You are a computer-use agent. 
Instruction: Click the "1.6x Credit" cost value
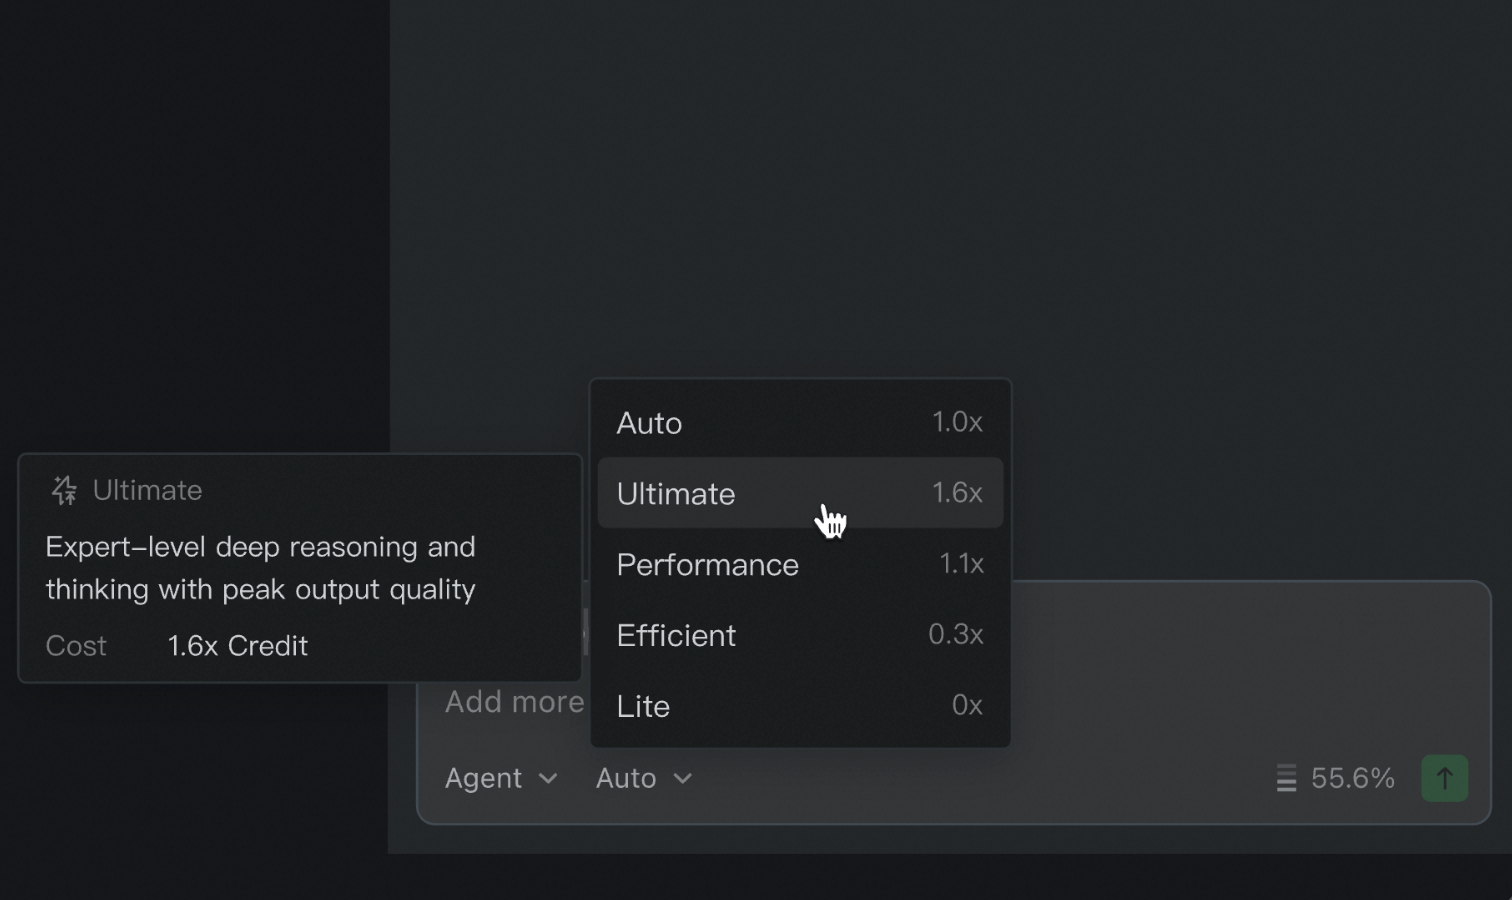[237, 646]
